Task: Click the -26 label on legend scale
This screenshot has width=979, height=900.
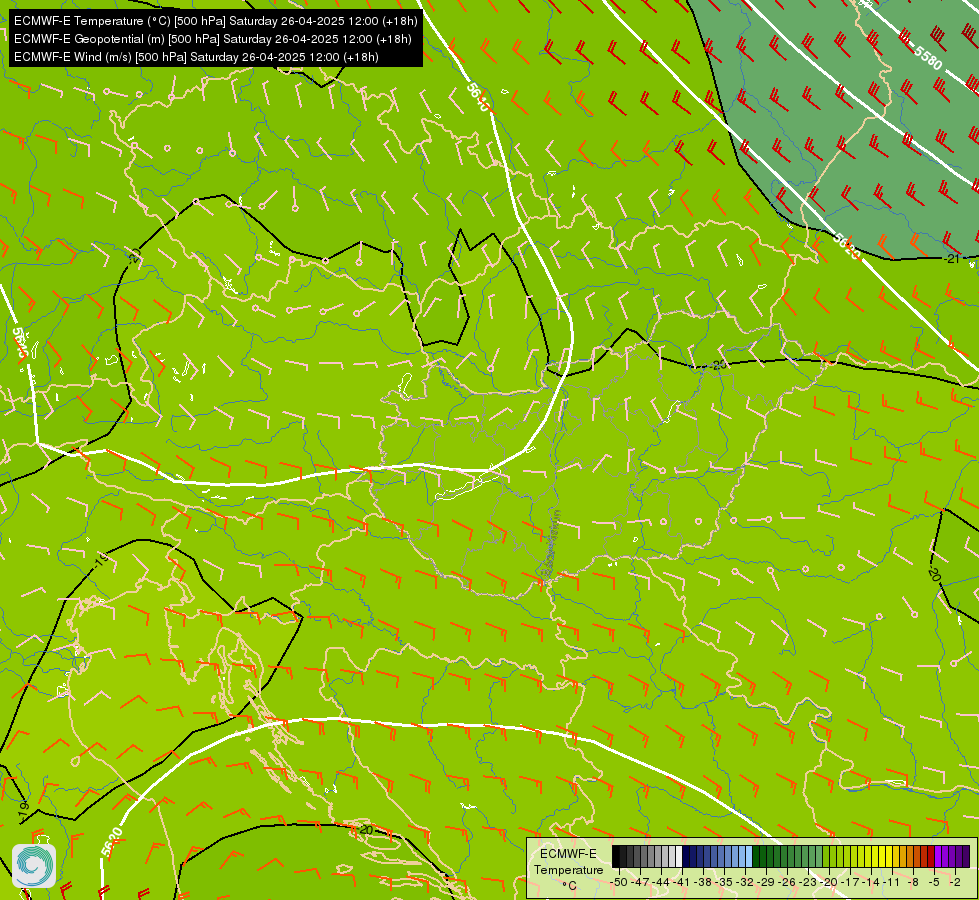Action: point(787,883)
